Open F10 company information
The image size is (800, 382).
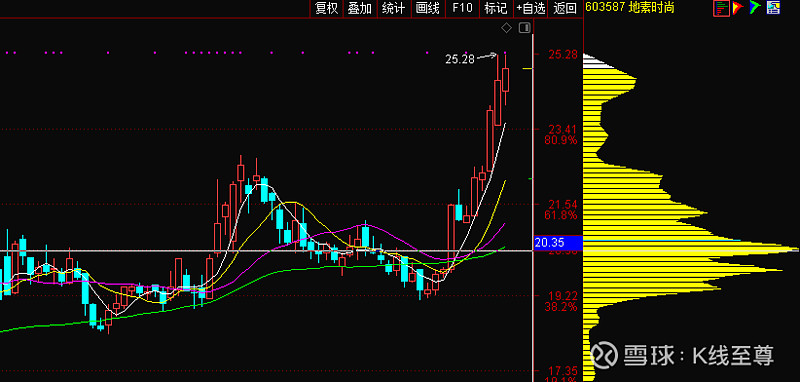tap(462, 8)
